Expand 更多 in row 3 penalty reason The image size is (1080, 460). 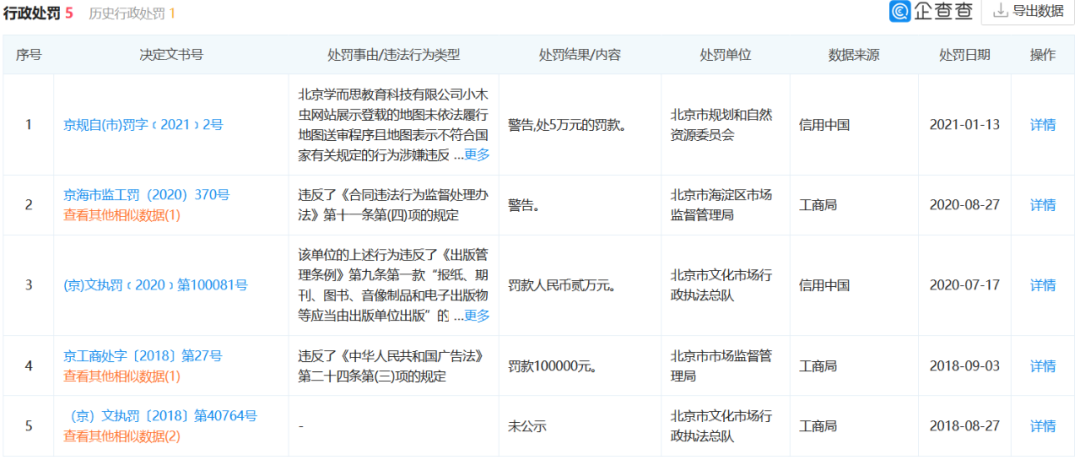click(x=477, y=316)
